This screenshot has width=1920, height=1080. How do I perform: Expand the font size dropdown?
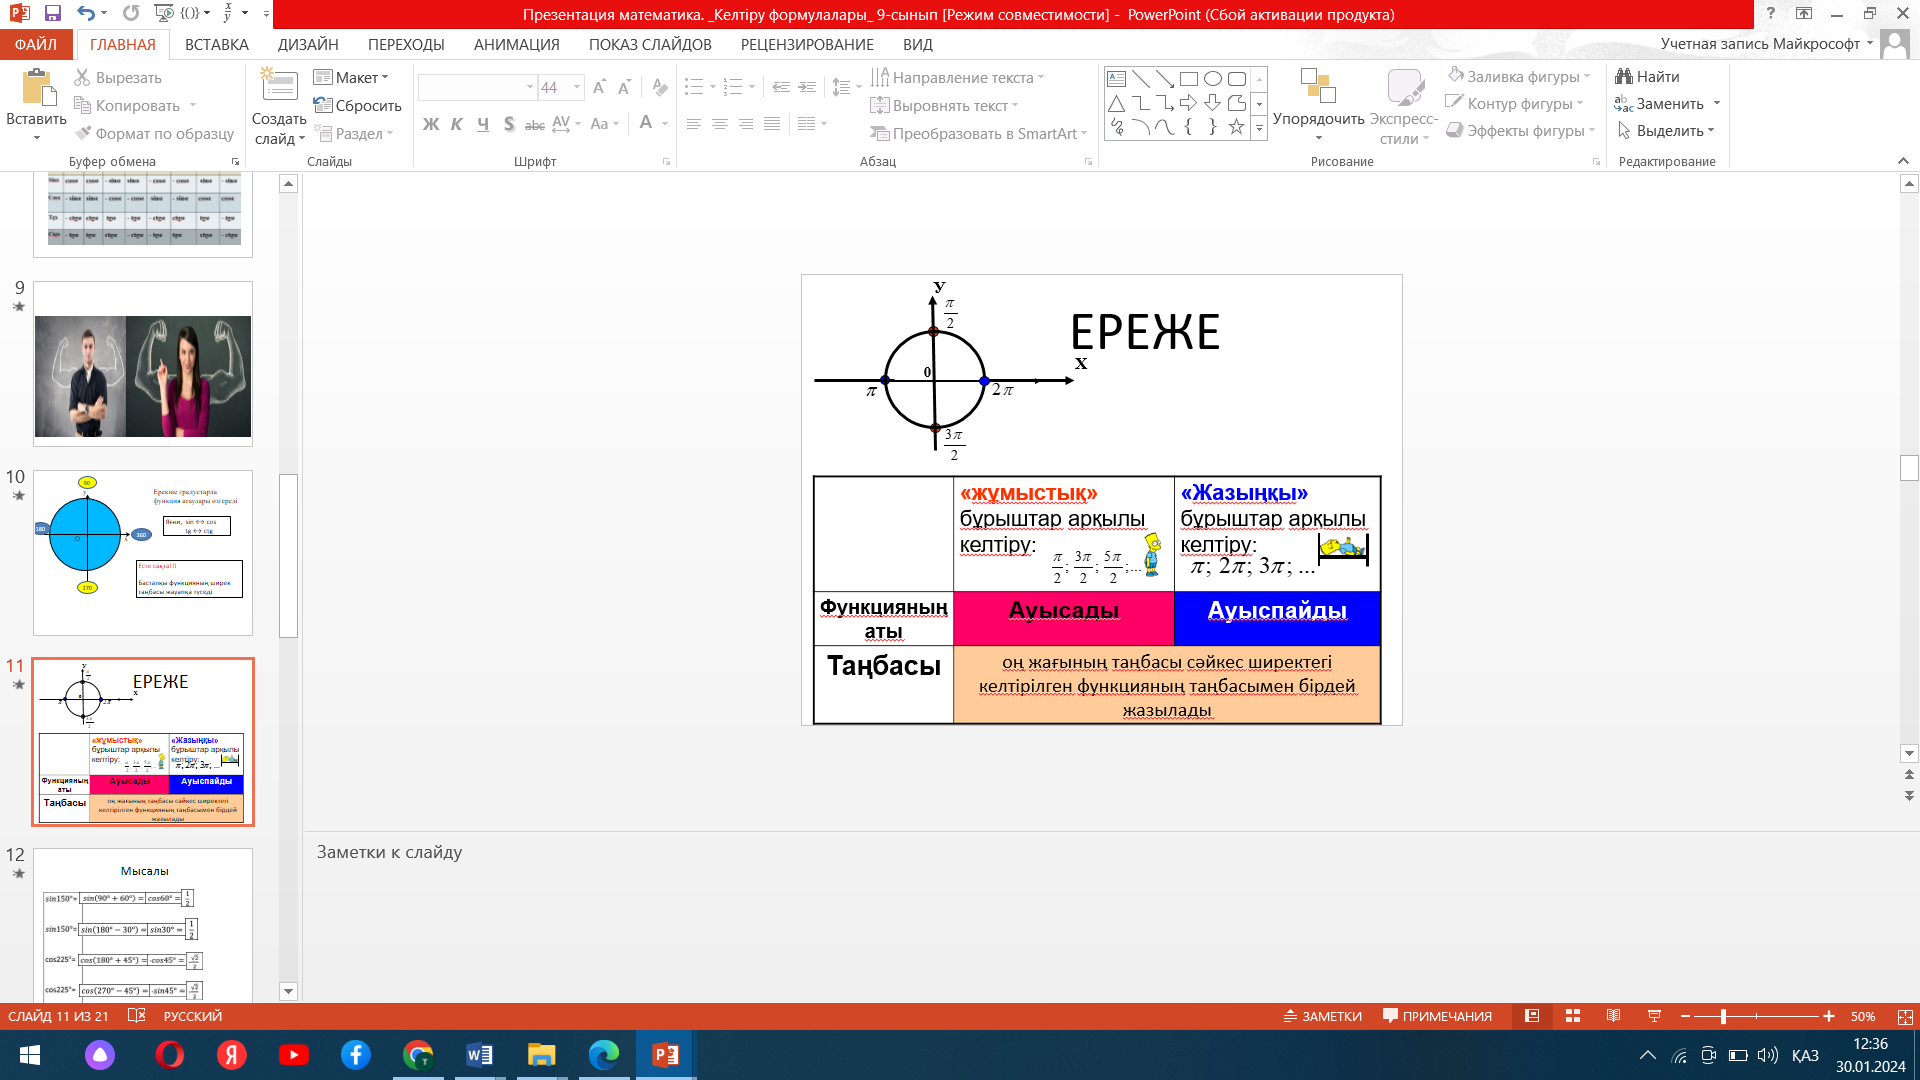(577, 88)
